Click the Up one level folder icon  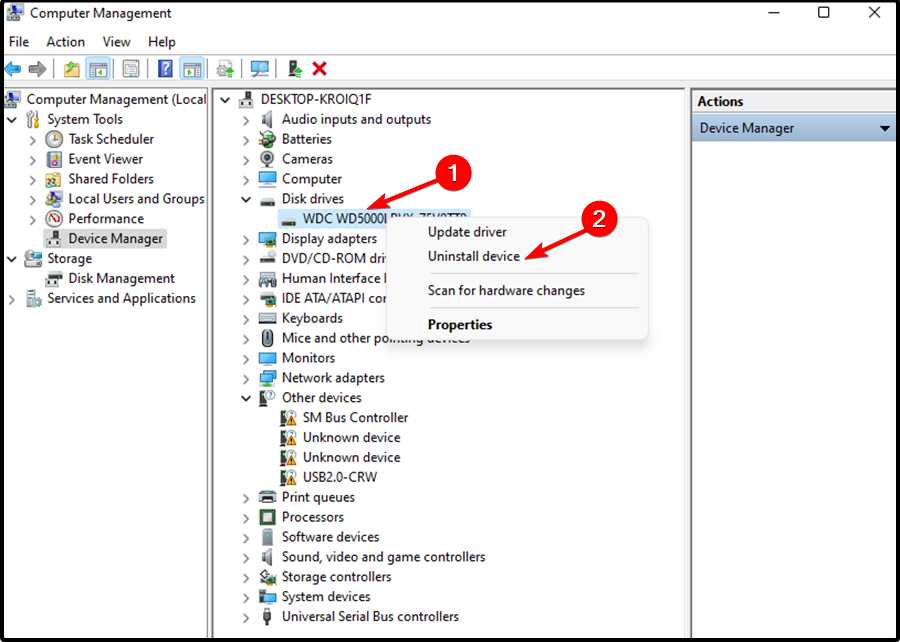tap(72, 69)
